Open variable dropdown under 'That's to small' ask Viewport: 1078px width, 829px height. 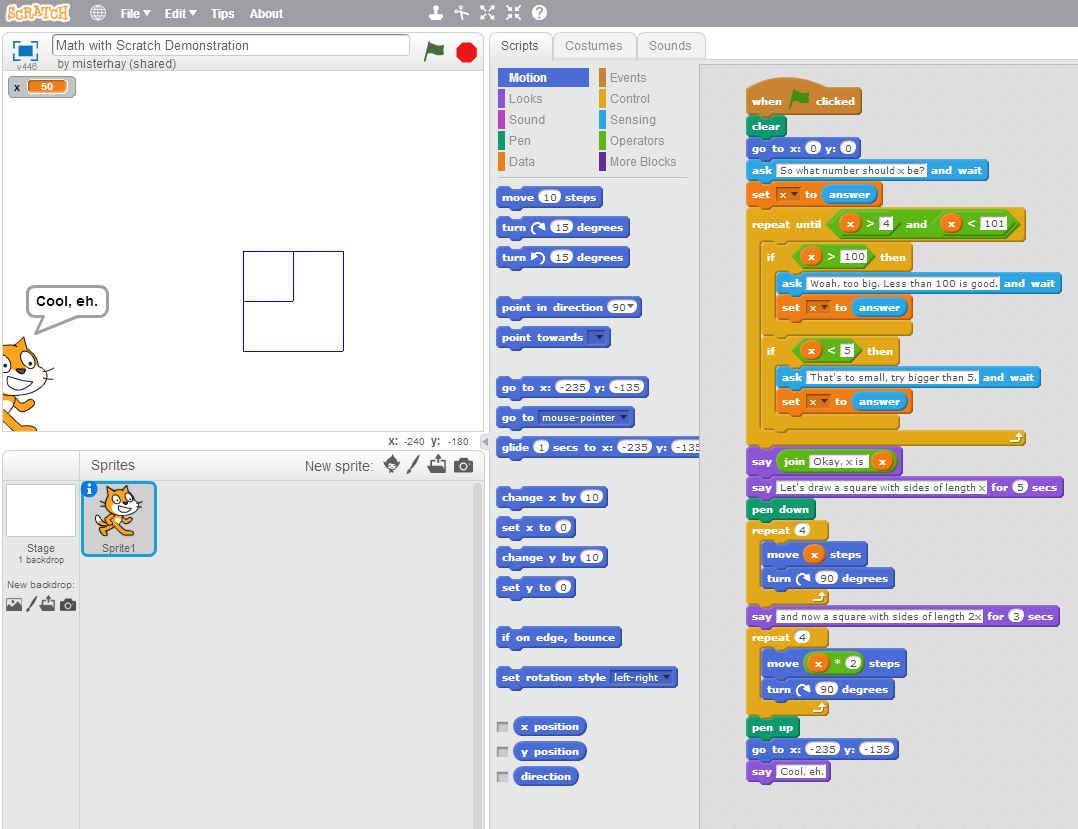824,401
